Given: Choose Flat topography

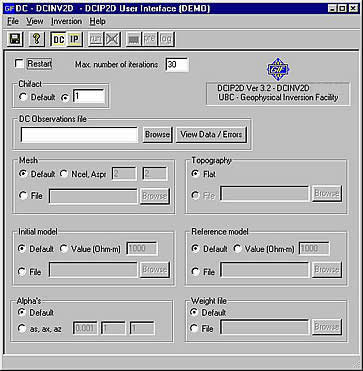Looking at the screenshot, I should pyautogui.click(x=195, y=174).
